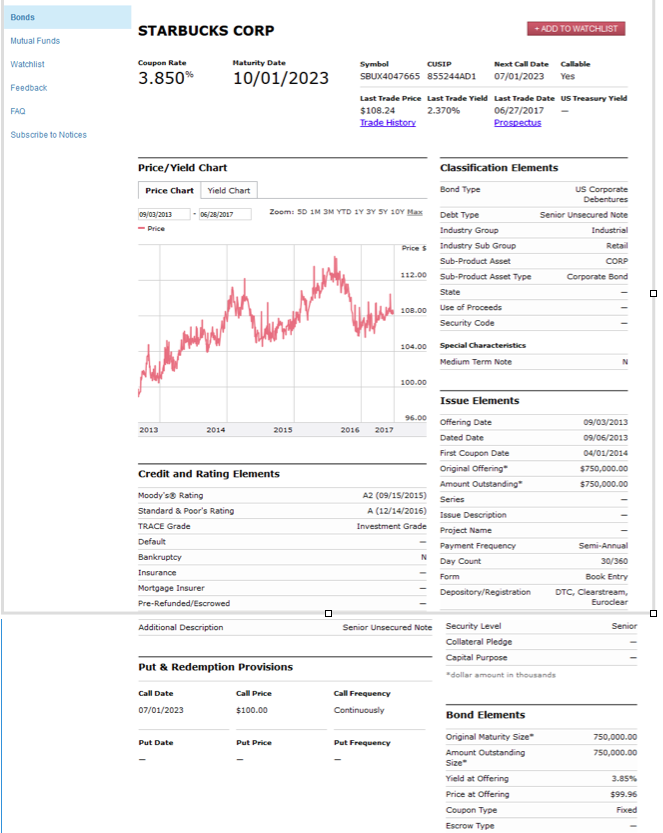Image resolution: width=663 pixels, height=833 pixels.
Task: Open the Watchlist sidebar link
Action: pyautogui.click(x=28, y=64)
